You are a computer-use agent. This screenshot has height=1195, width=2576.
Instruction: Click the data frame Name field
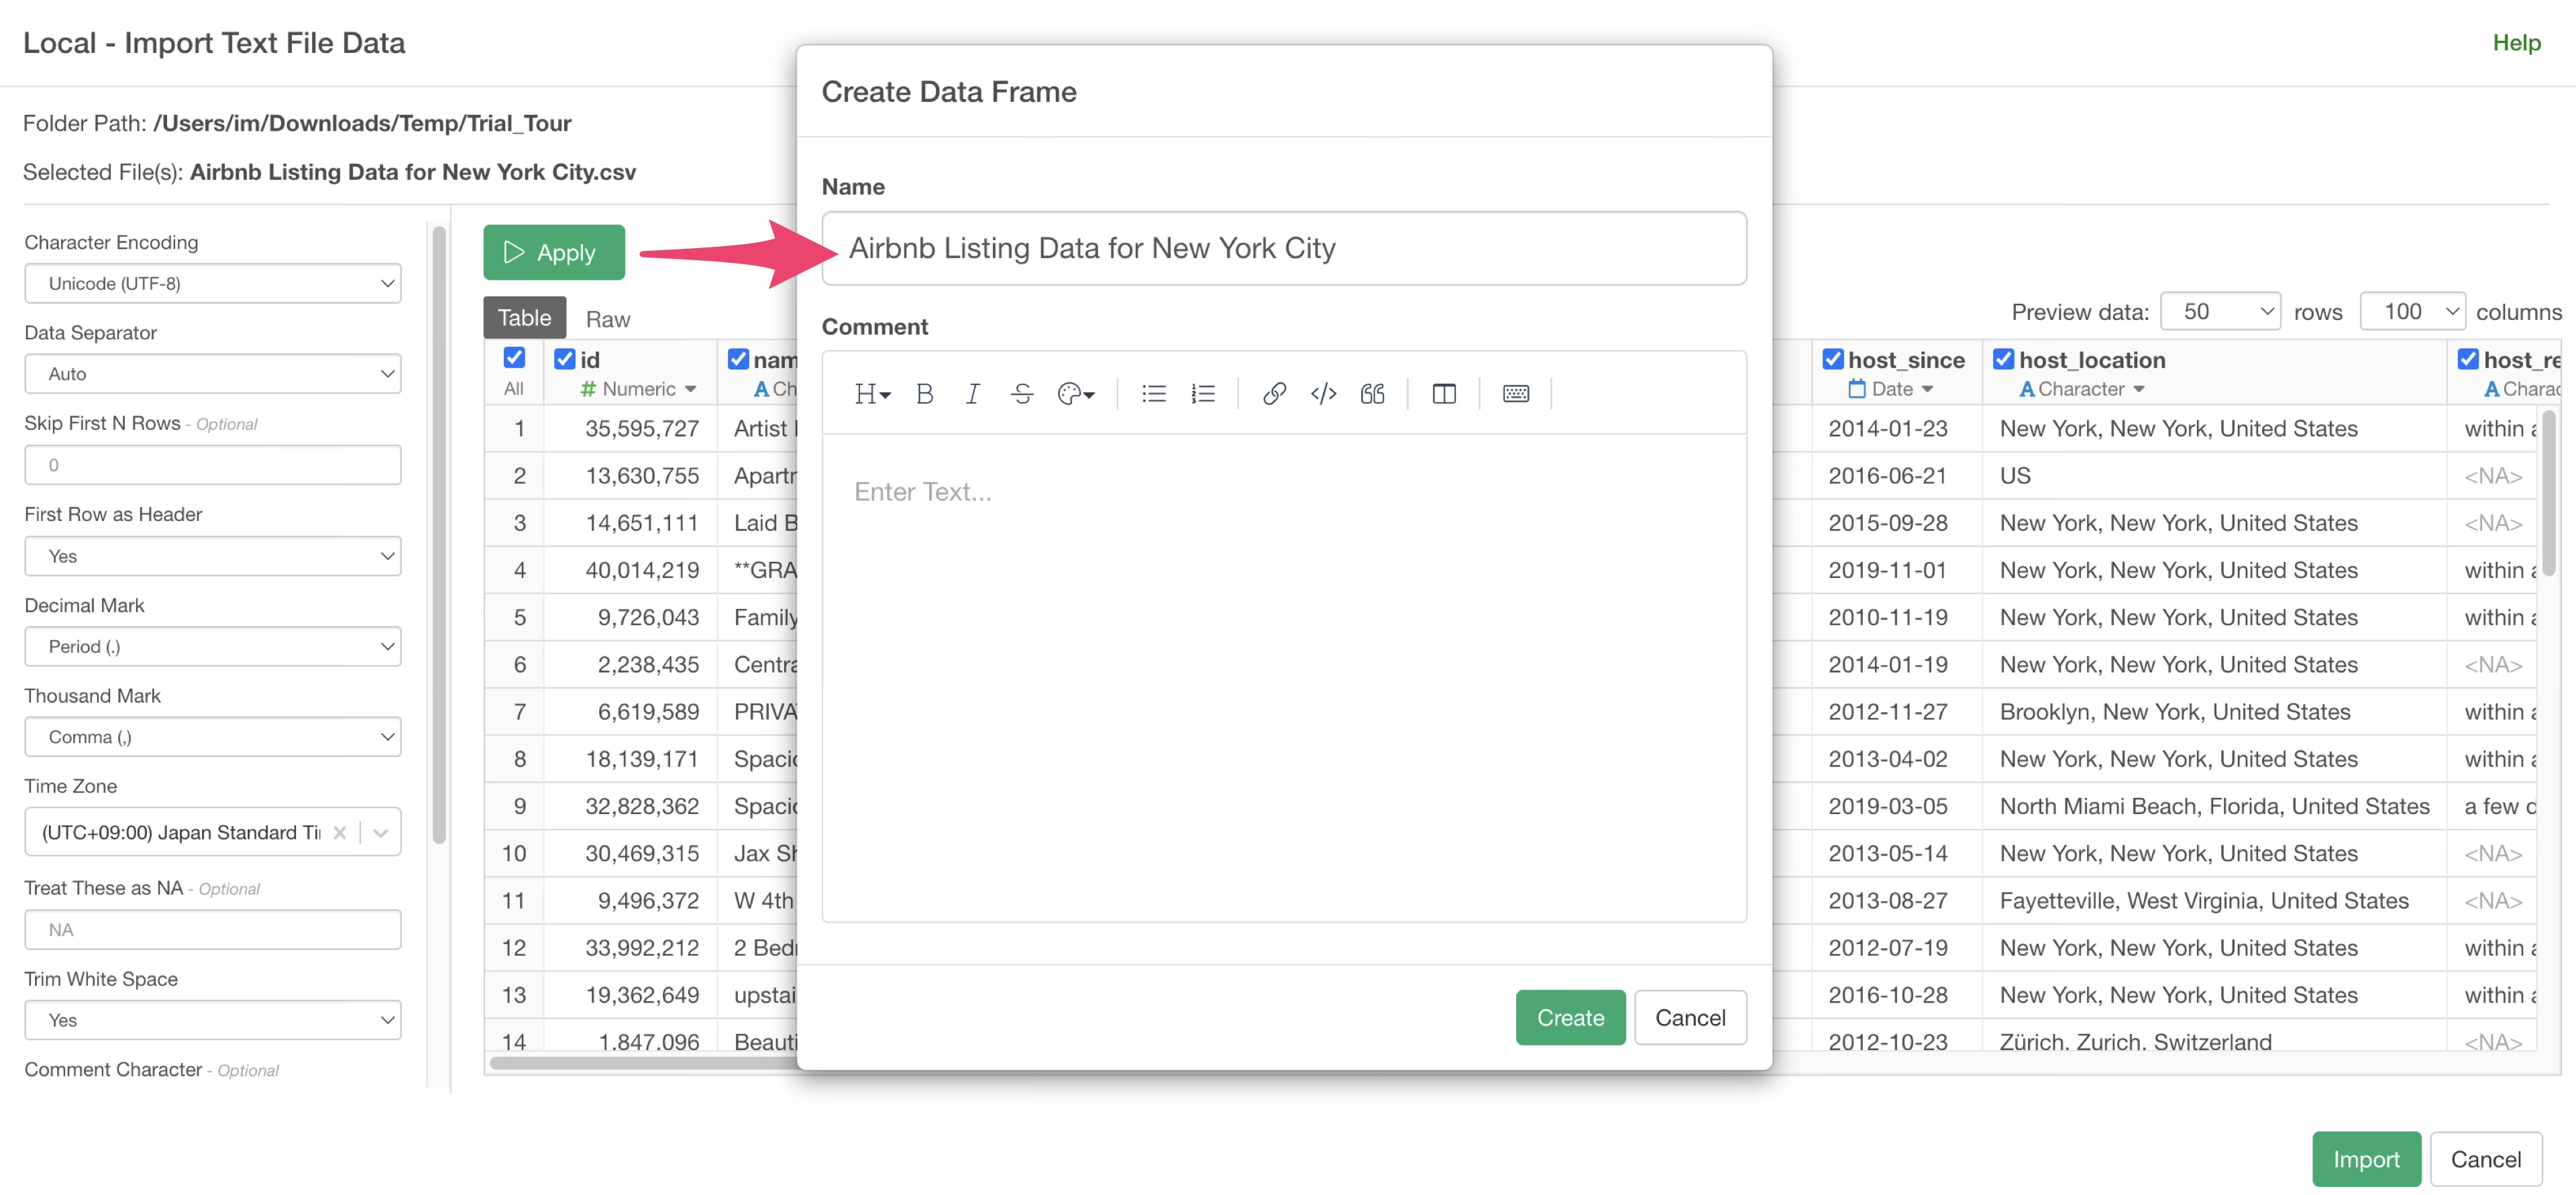tap(1284, 248)
